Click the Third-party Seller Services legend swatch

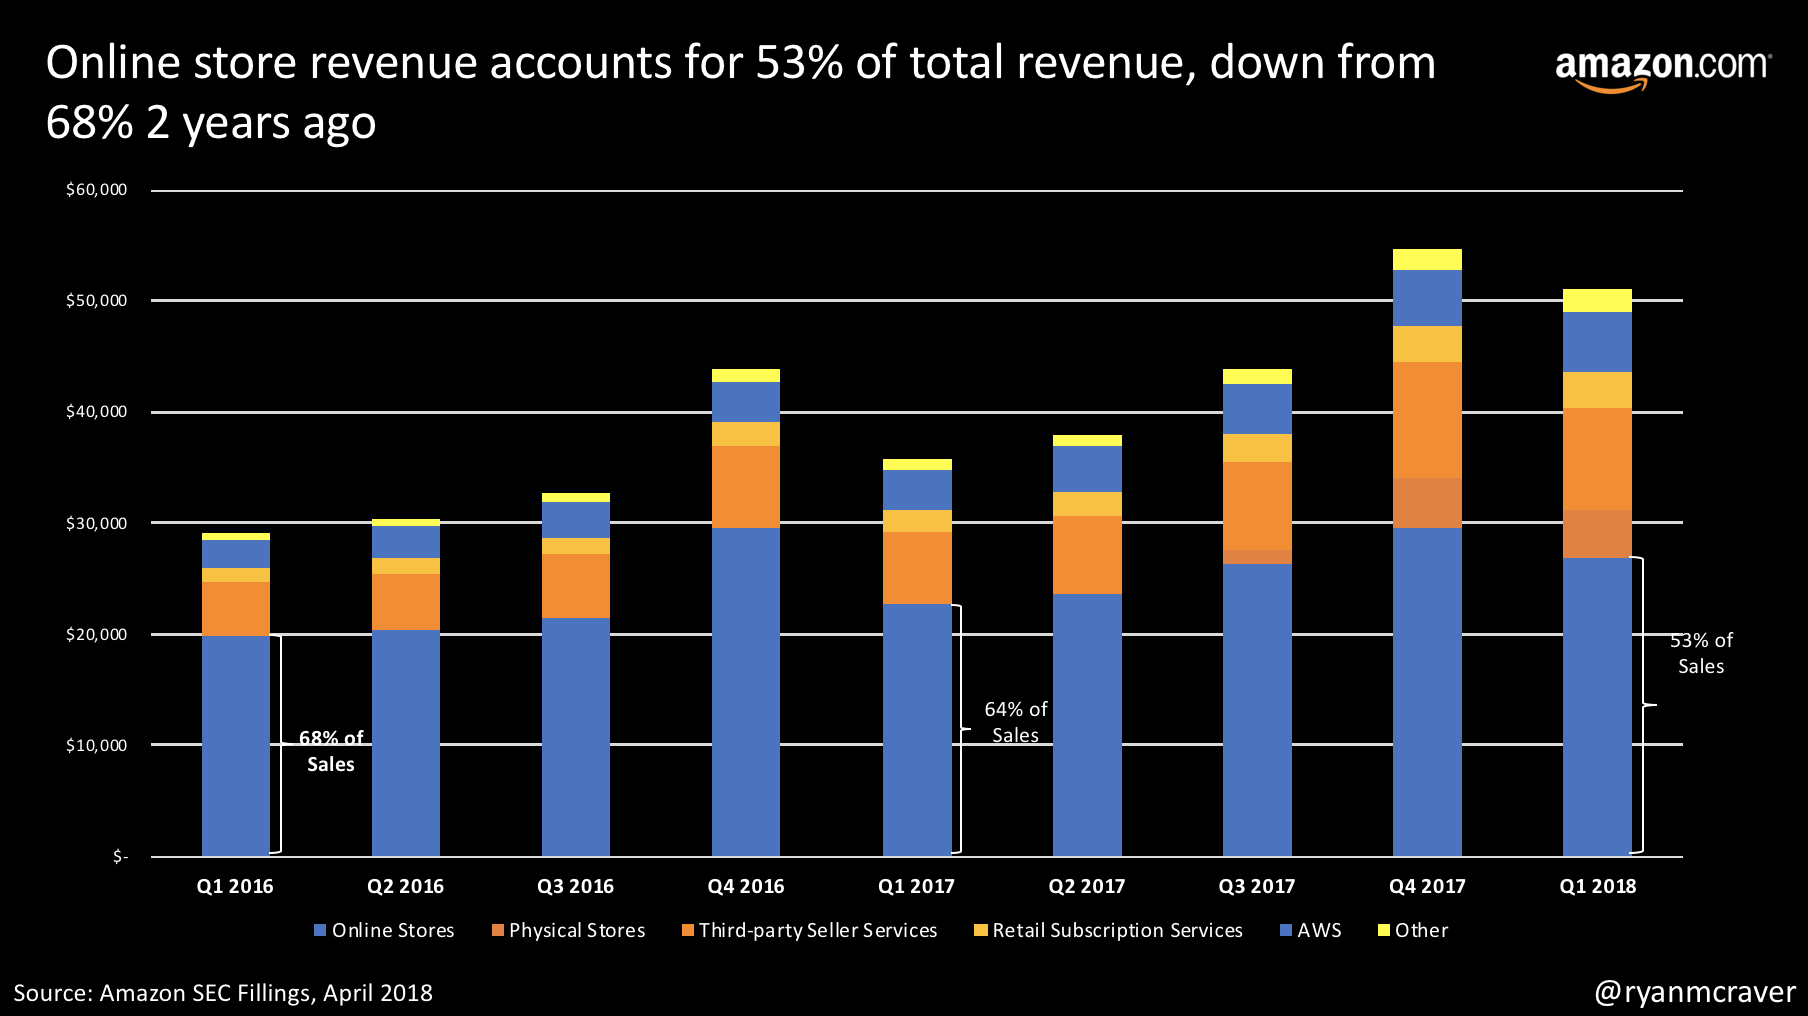(x=687, y=930)
